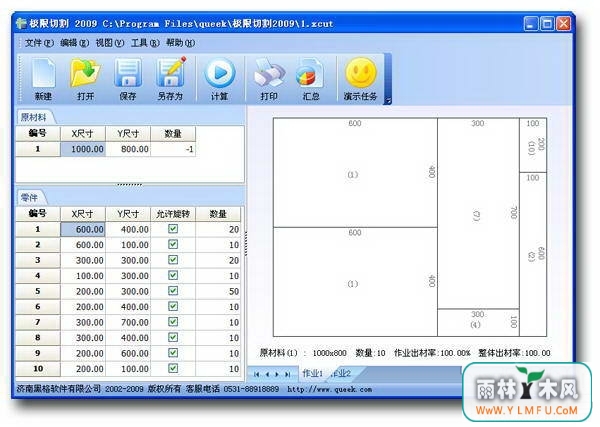Start calculation with 计算 play icon
Screen dimensions: 600x427
point(220,80)
